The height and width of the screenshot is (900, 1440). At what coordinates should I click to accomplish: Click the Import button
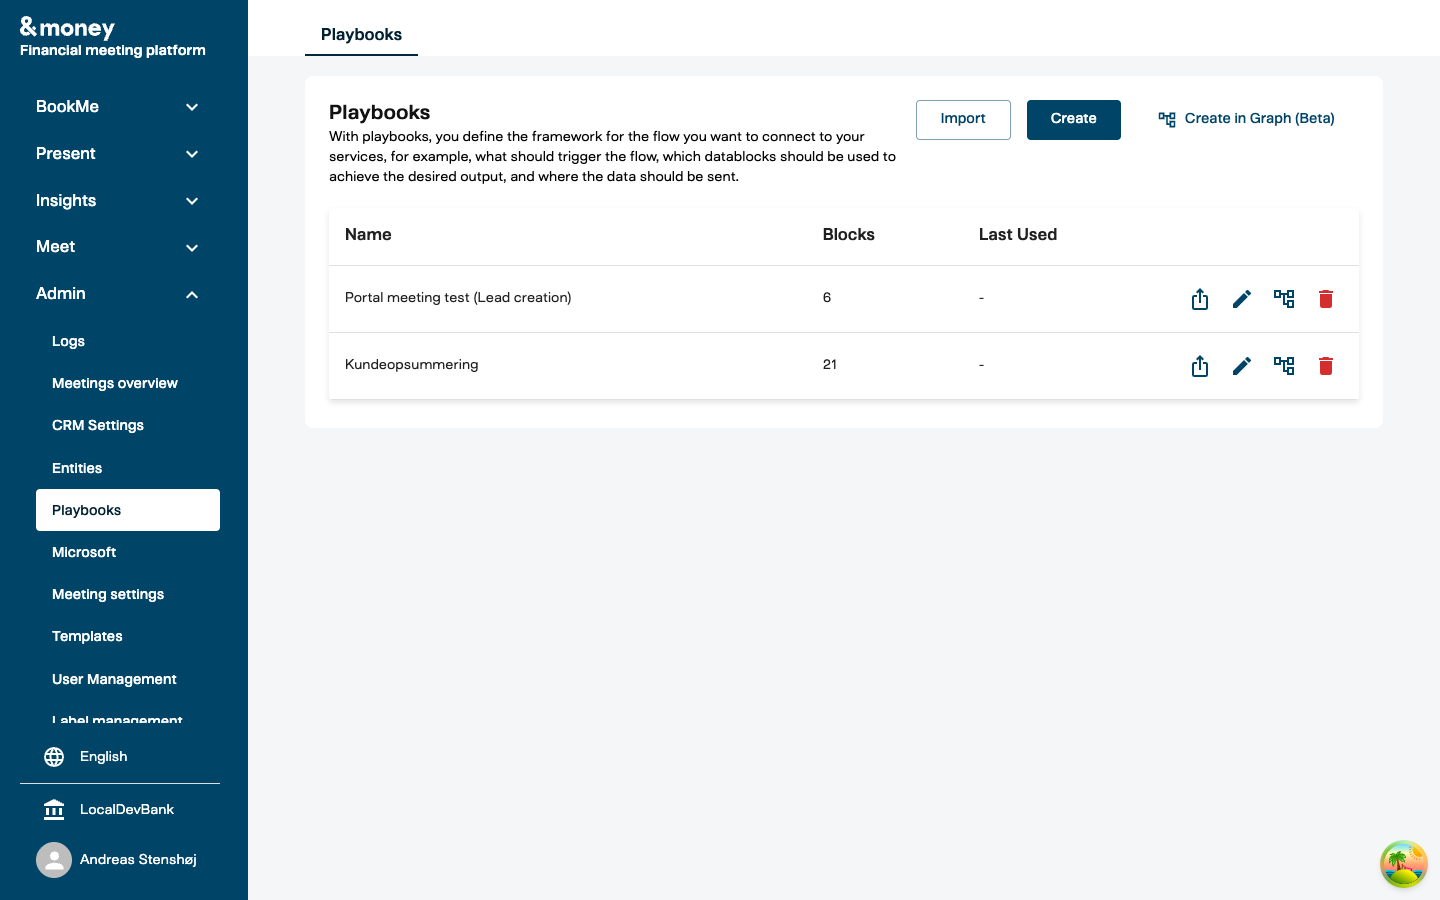[963, 120]
